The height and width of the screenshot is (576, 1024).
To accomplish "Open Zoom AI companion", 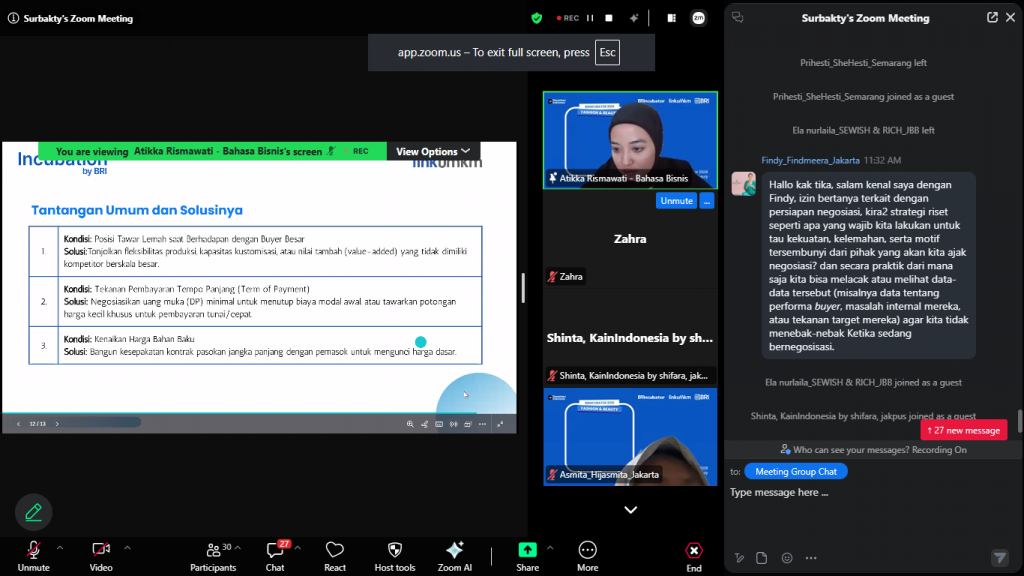I will tap(455, 556).
